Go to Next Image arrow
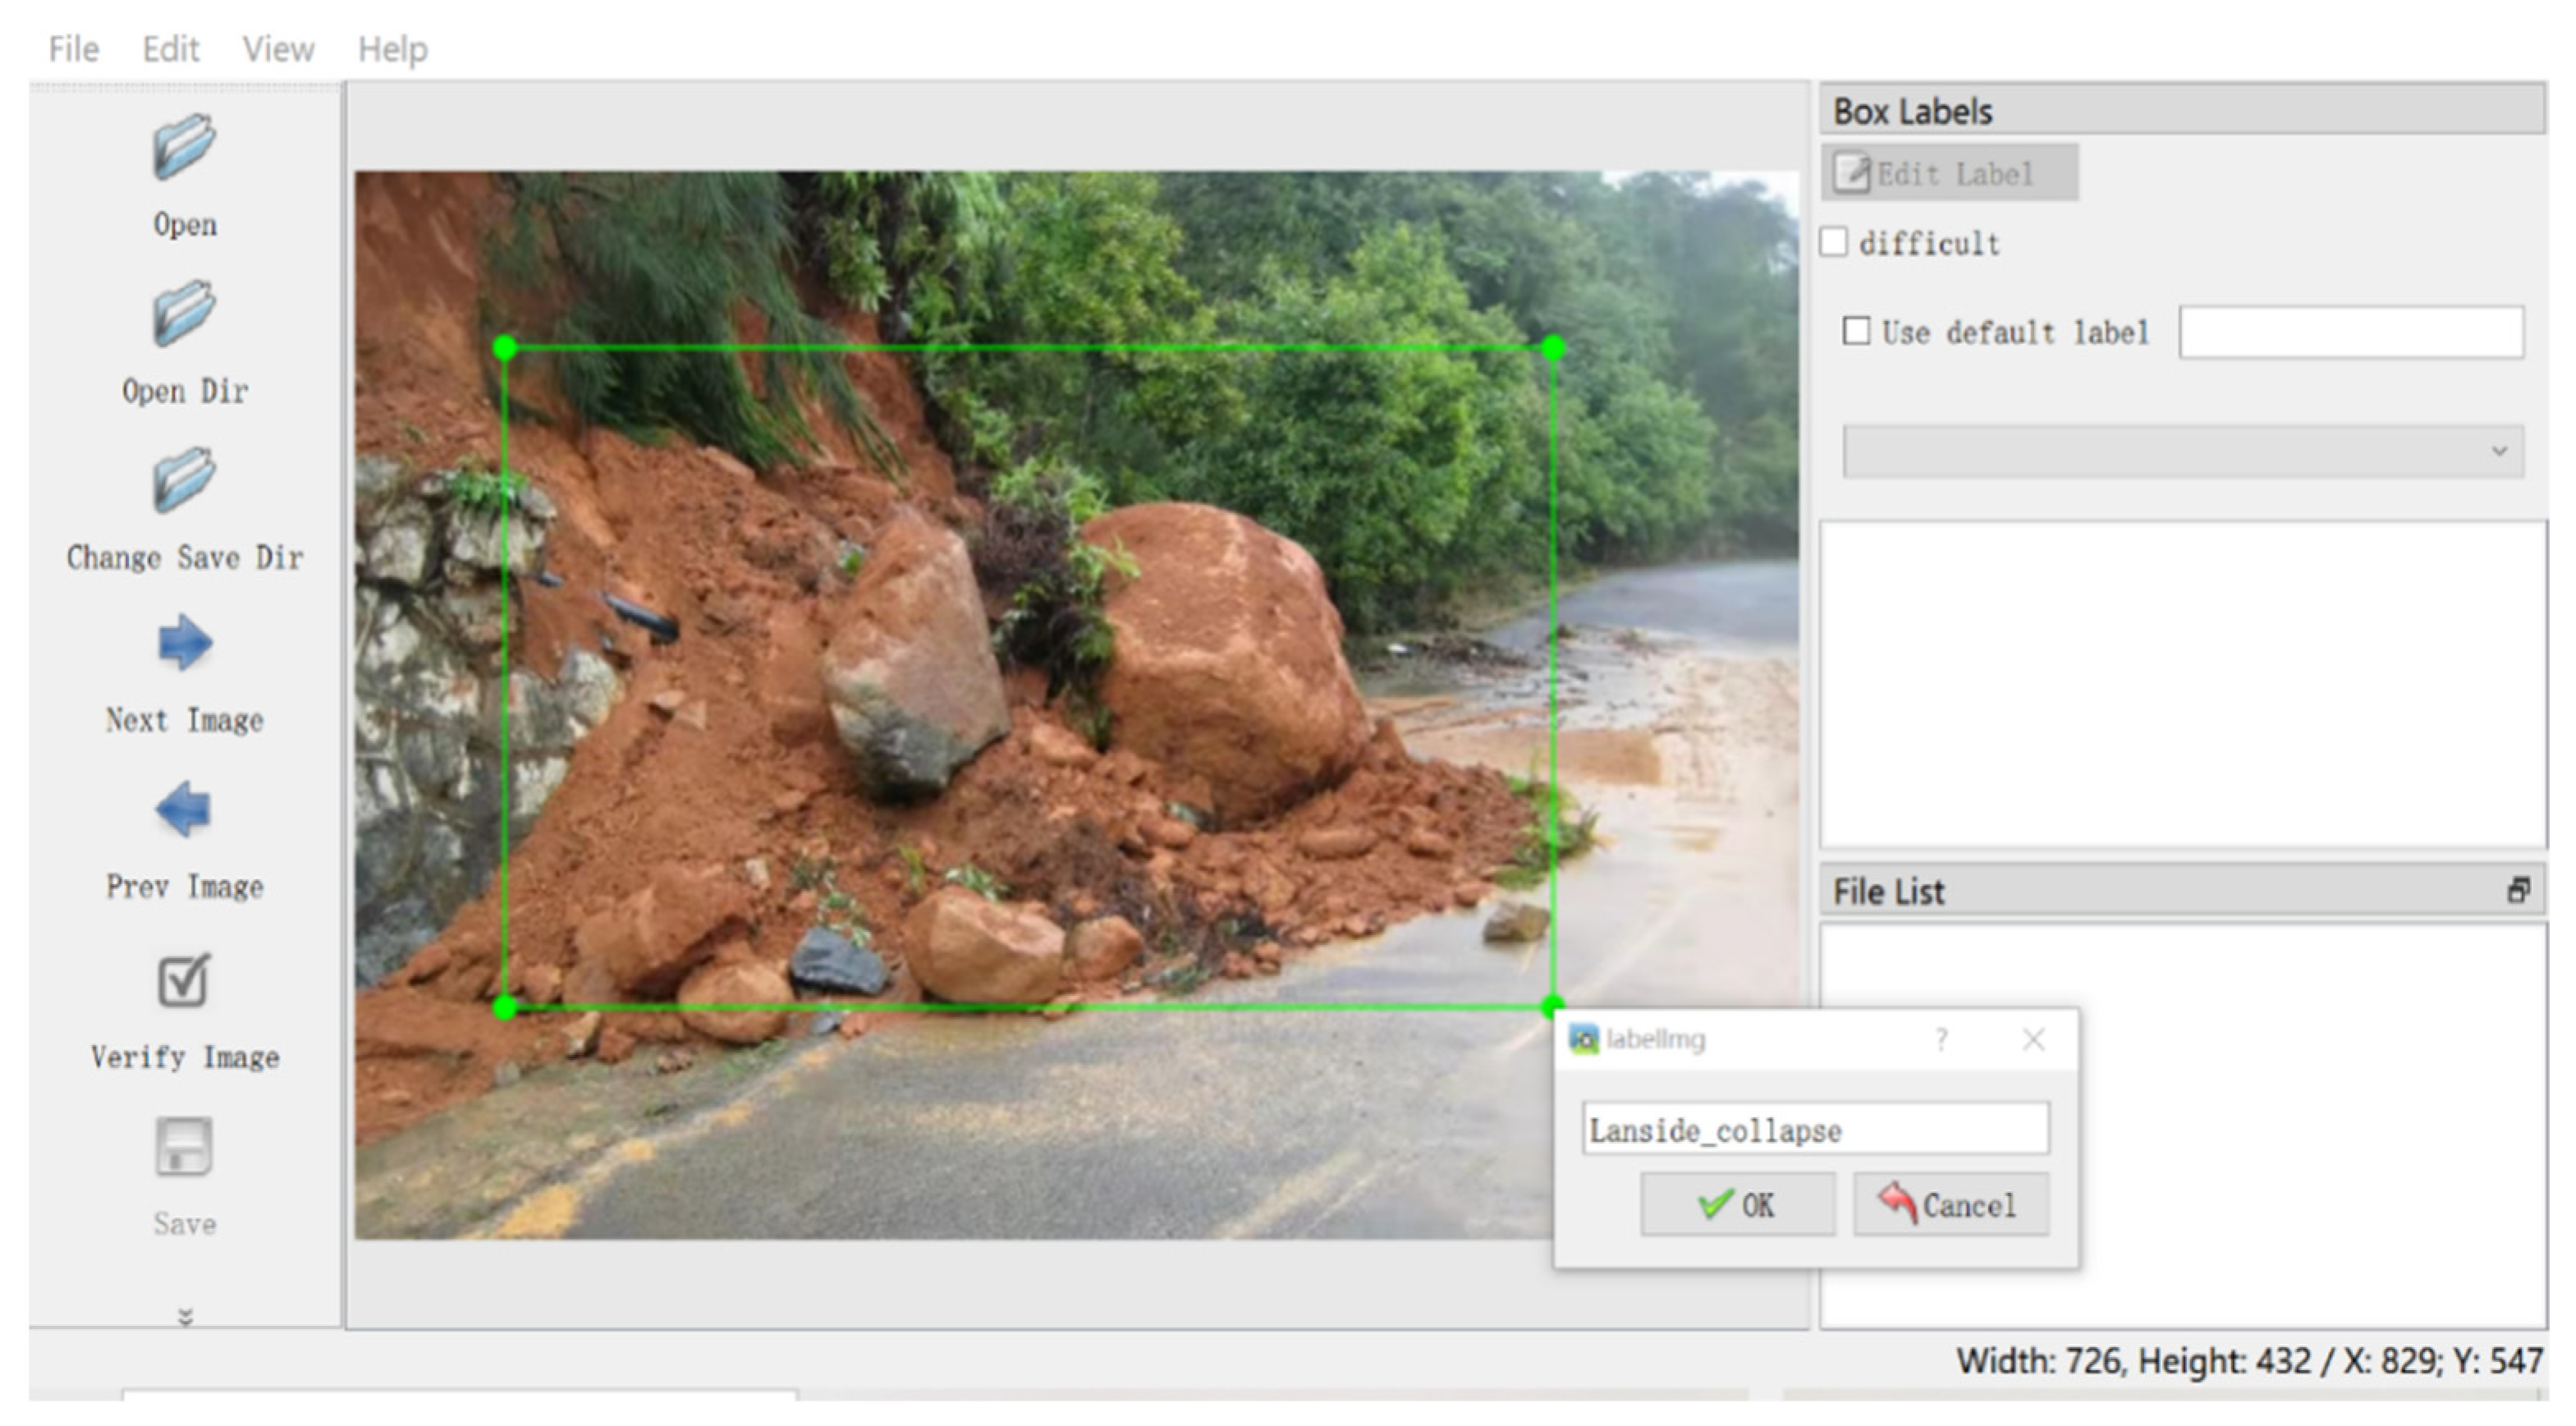 click(x=185, y=643)
